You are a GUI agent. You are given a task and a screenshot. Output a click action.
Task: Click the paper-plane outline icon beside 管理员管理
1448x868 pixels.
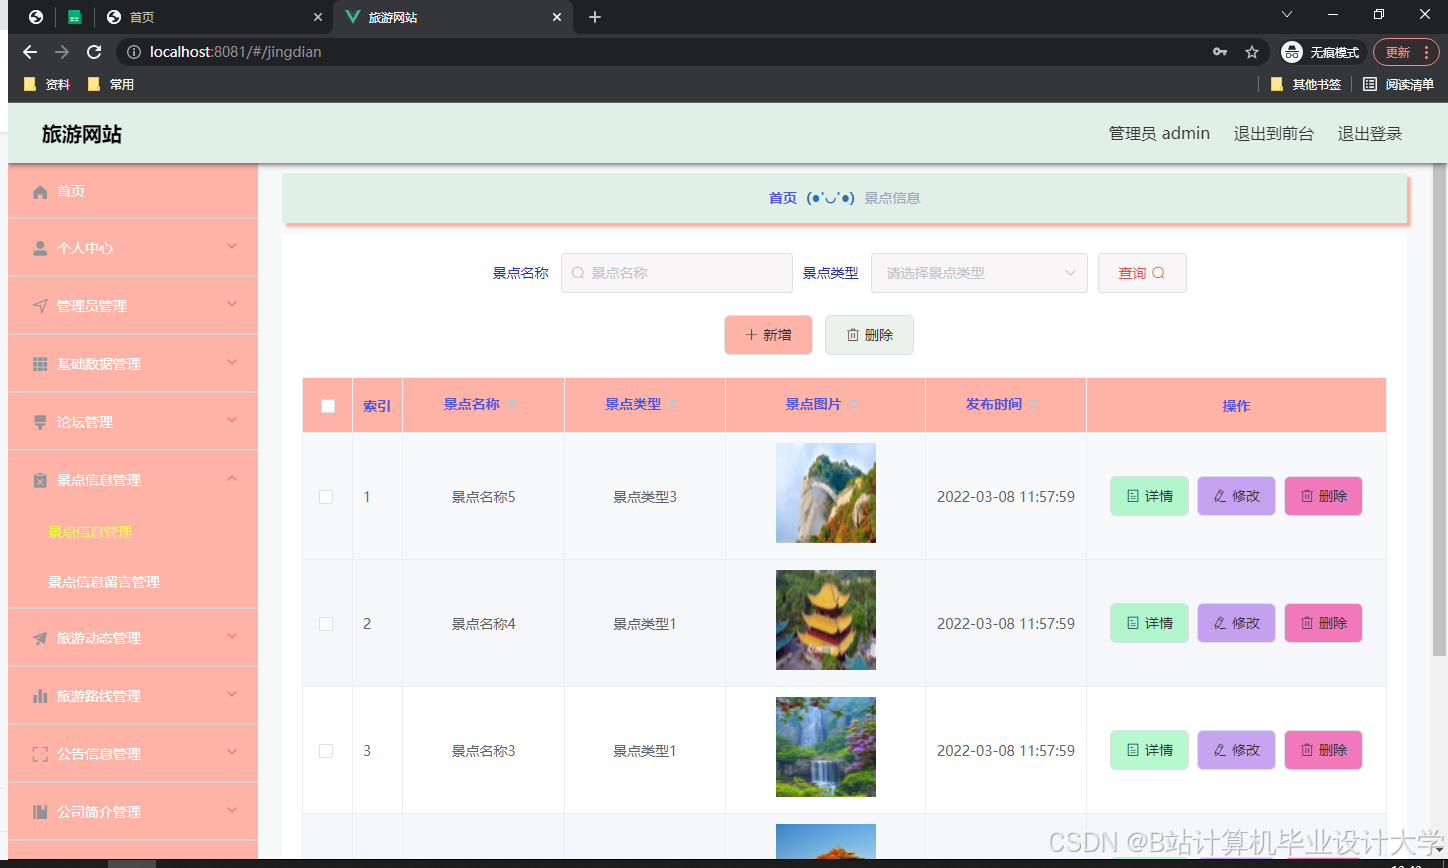(40, 306)
